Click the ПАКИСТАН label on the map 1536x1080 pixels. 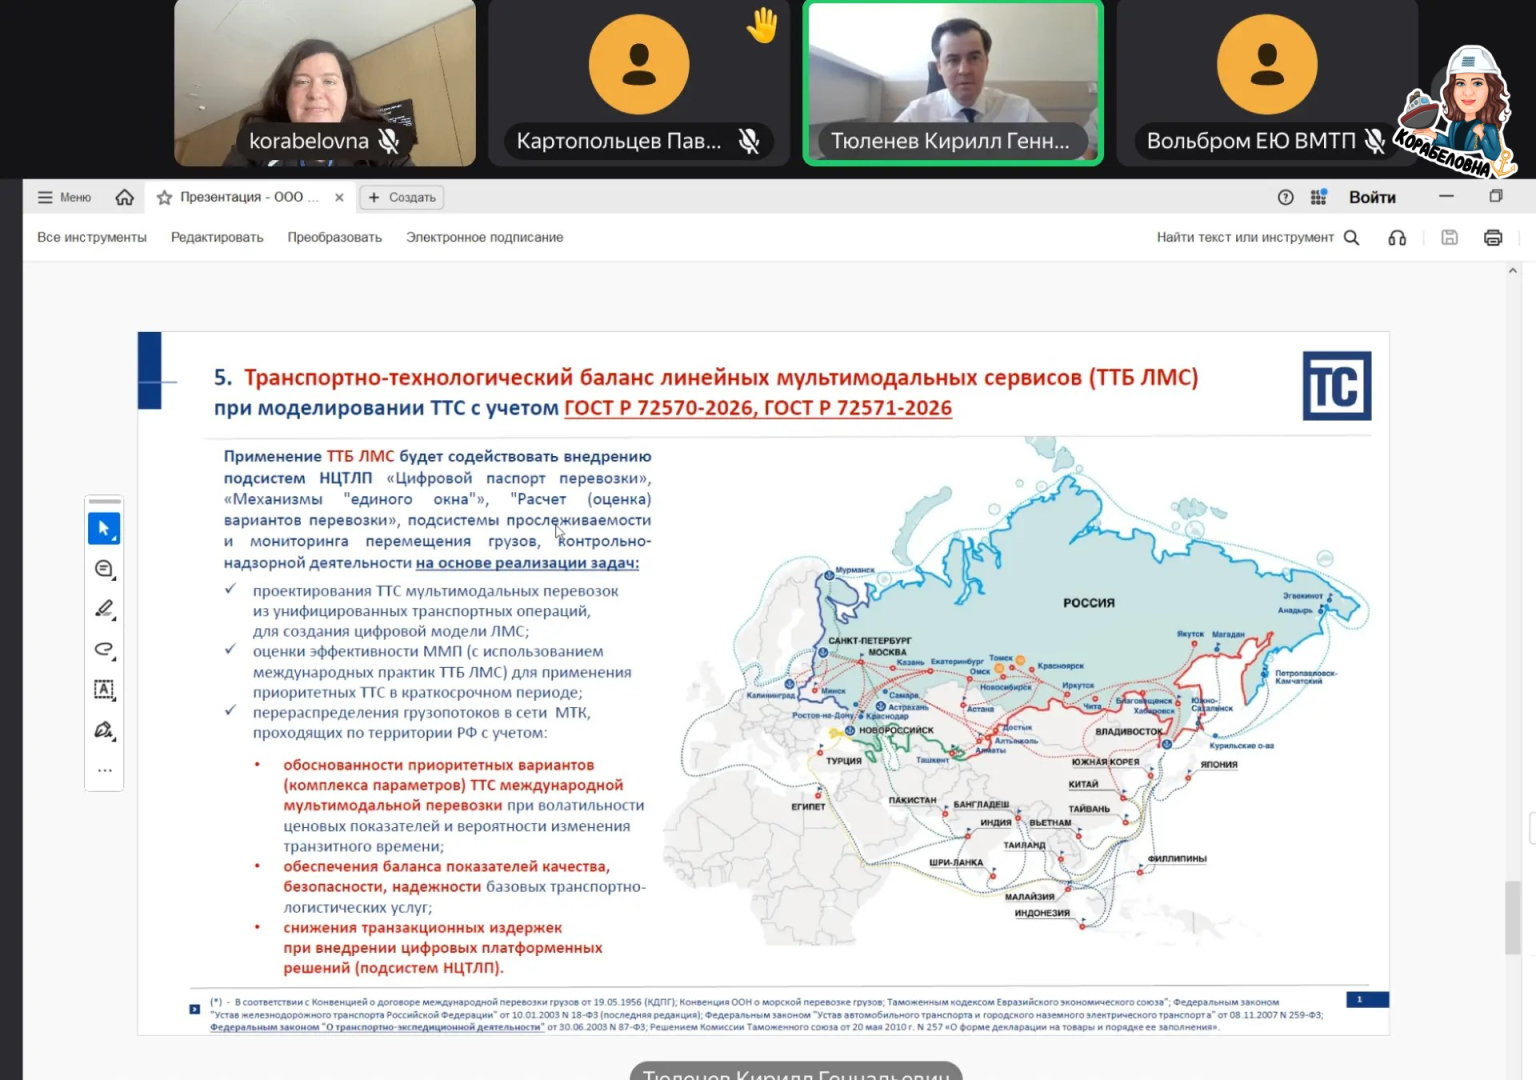click(x=913, y=800)
